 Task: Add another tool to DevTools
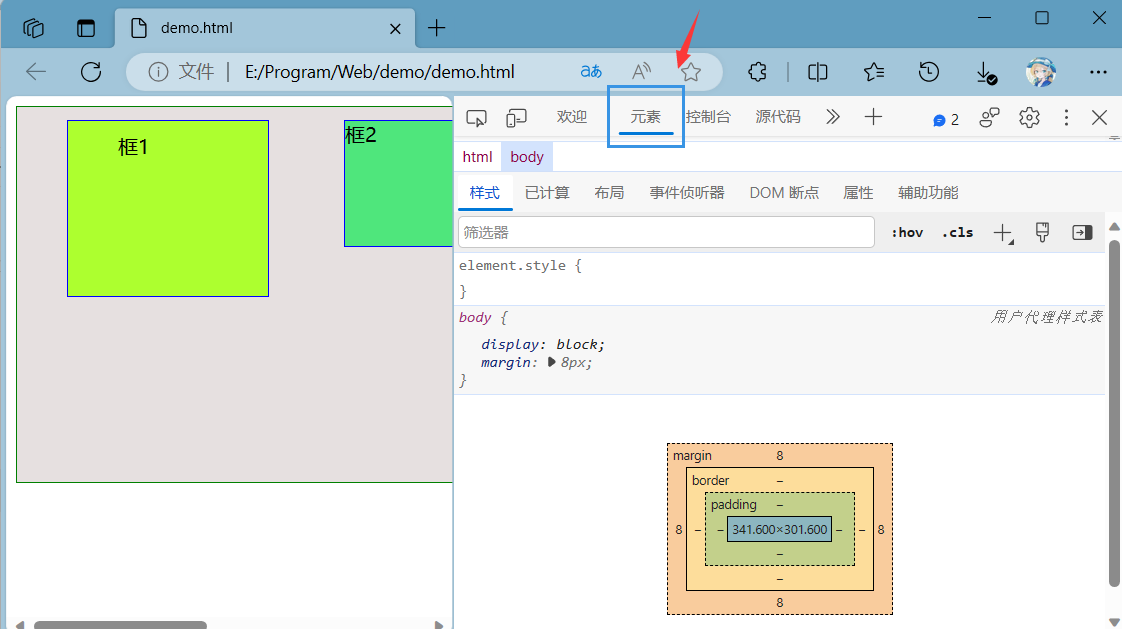coord(873,117)
